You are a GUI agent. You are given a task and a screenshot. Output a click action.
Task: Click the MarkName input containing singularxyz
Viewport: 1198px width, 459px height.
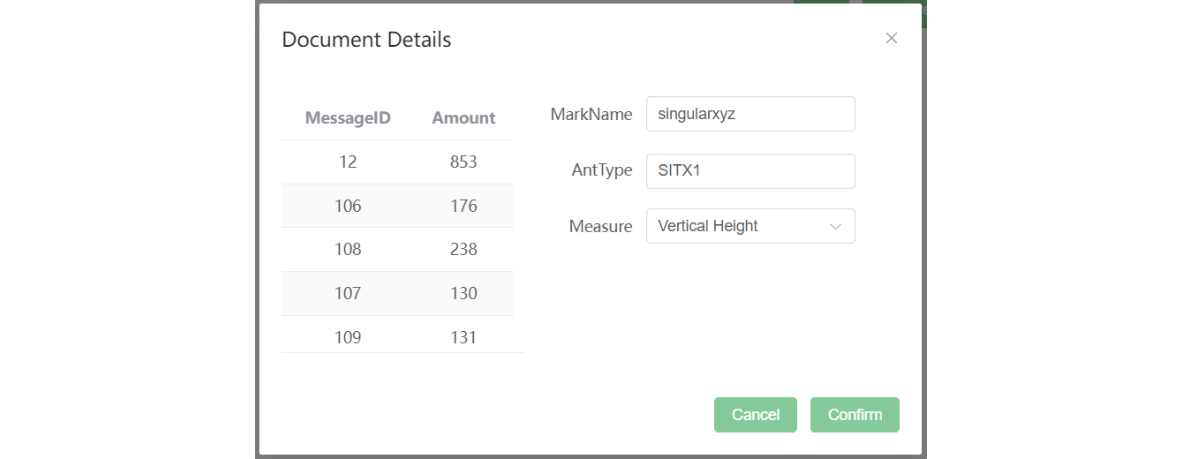pyautogui.click(x=750, y=114)
